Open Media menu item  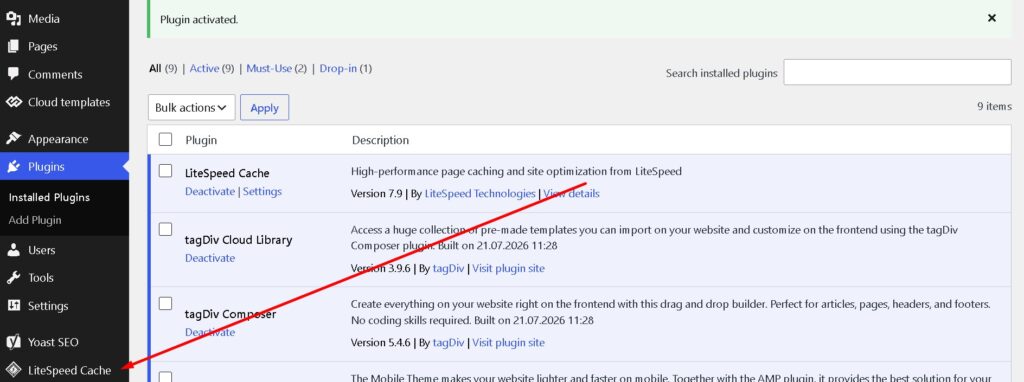tap(64, 19)
